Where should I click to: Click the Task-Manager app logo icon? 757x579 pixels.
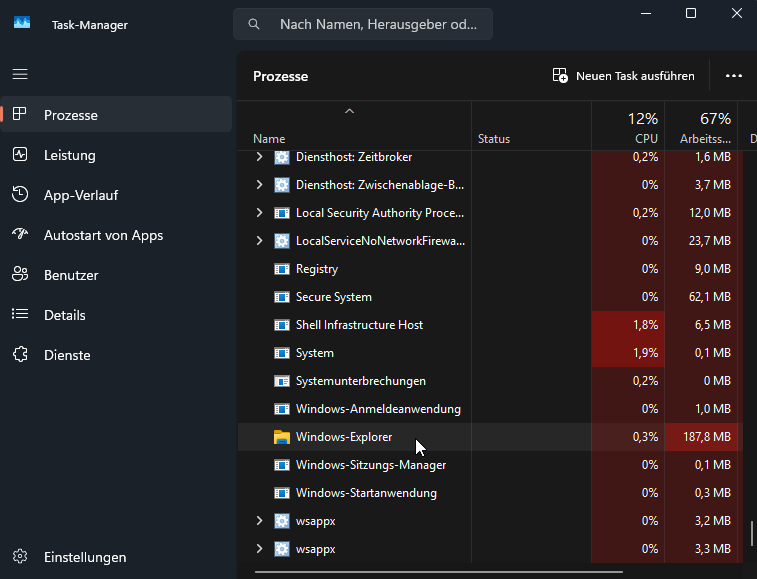[22, 23]
